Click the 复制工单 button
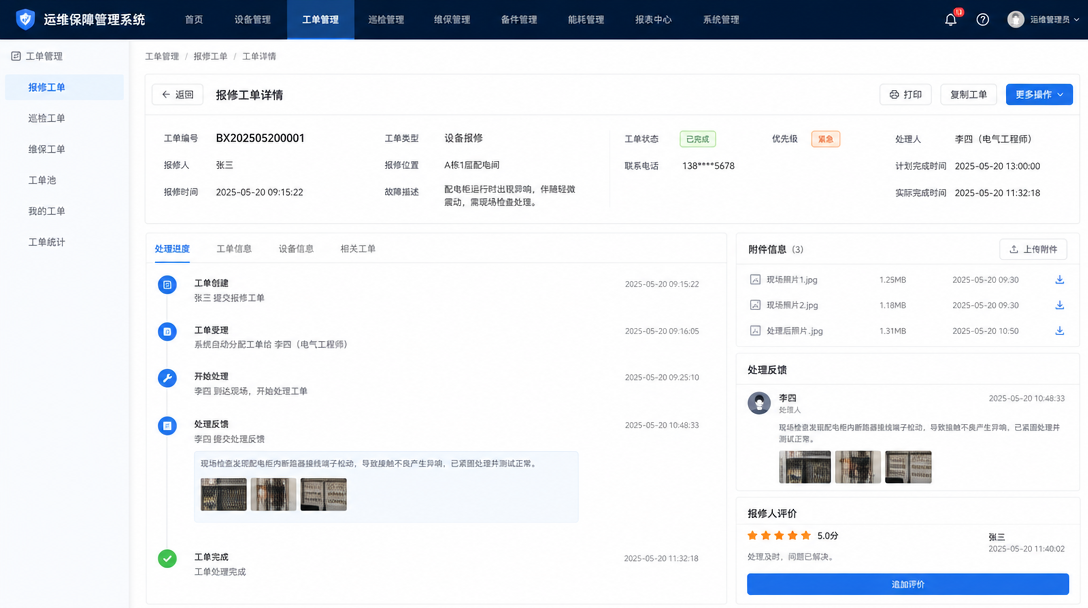The width and height of the screenshot is (1088, 608). pos(969,94)
